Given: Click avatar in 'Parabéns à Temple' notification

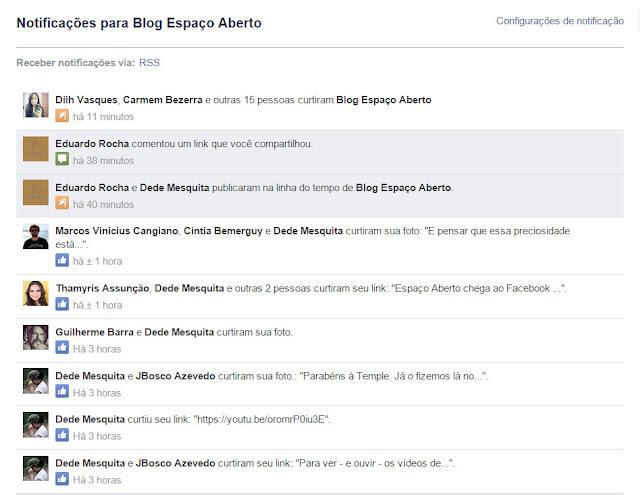Looking at the screenshot, I should [36, 381].
